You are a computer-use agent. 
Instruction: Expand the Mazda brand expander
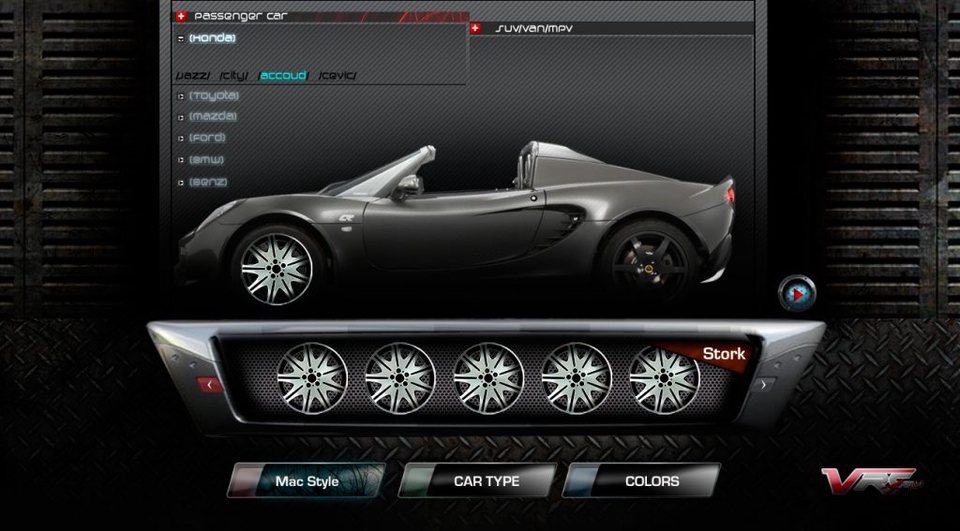pyautogui.click(x=181, y=116)
